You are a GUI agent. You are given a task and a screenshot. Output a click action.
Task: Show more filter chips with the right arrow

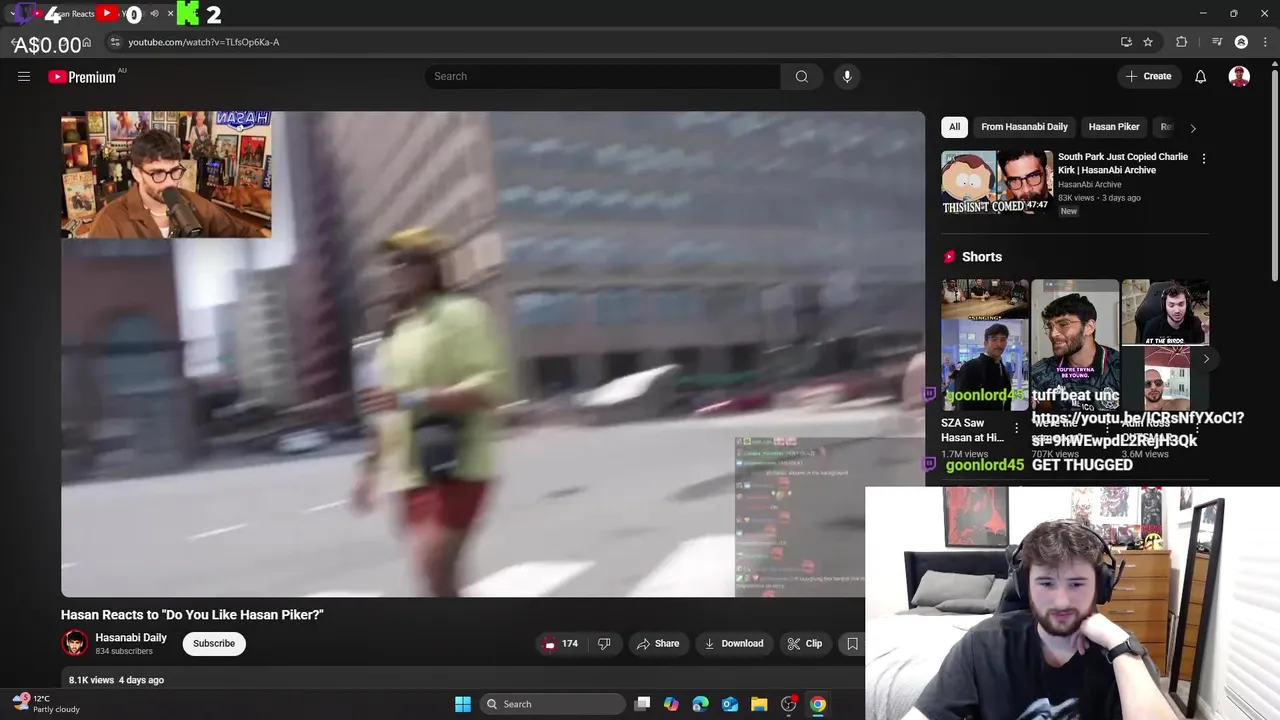tap(1192, 128)
